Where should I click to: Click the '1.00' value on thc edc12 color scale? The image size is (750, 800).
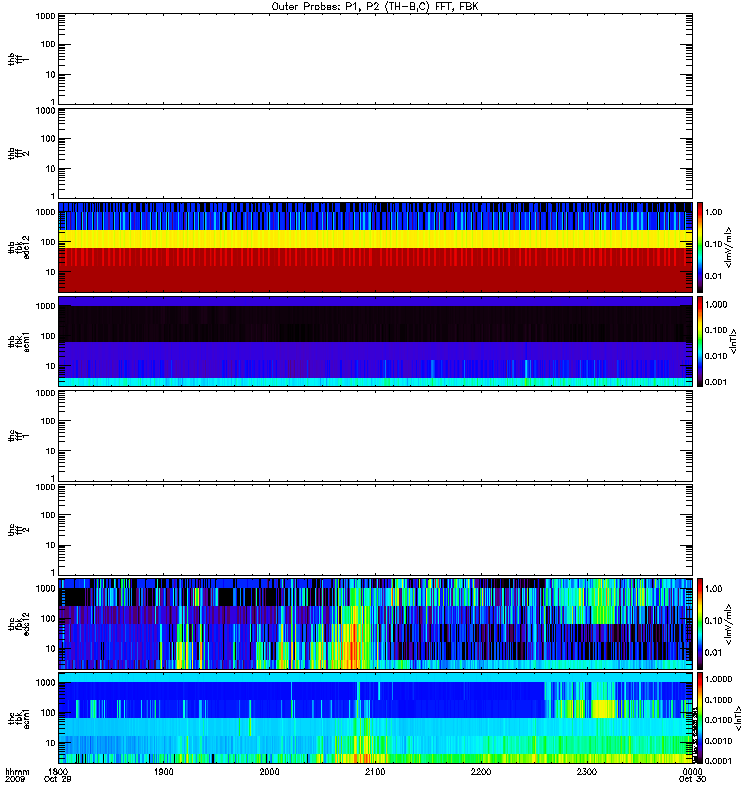point(713,589)
